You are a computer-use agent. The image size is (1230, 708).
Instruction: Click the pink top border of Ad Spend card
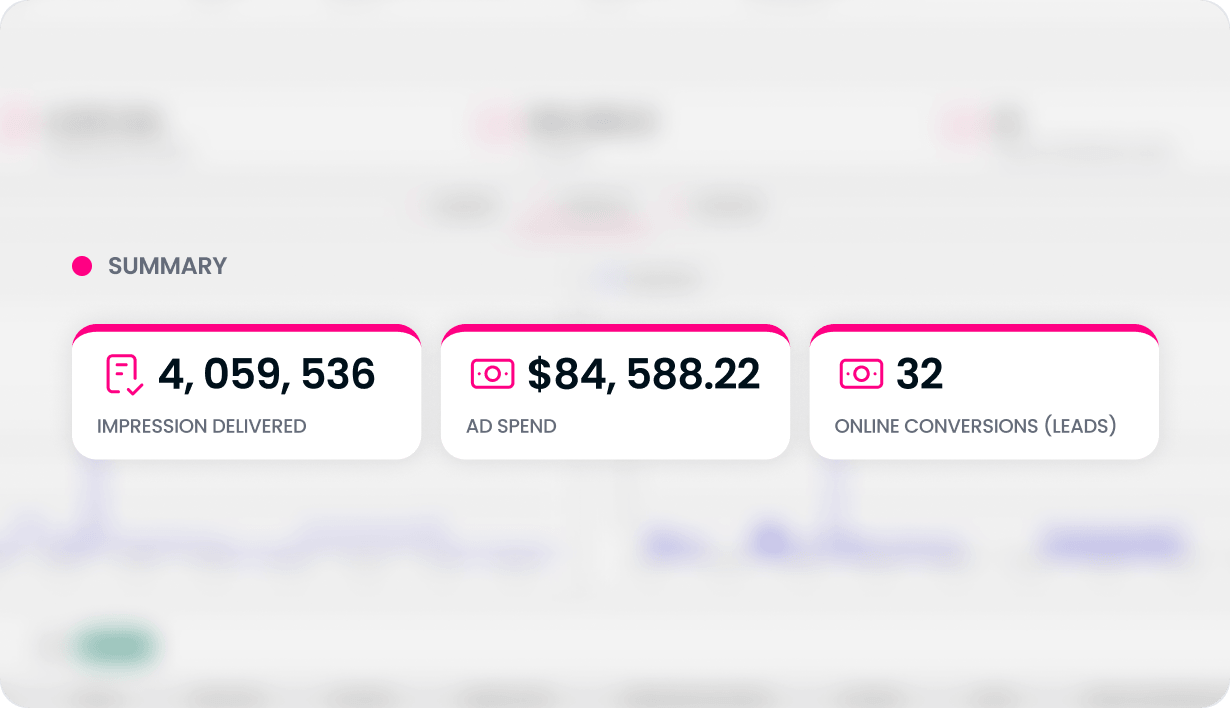(615, 328)
